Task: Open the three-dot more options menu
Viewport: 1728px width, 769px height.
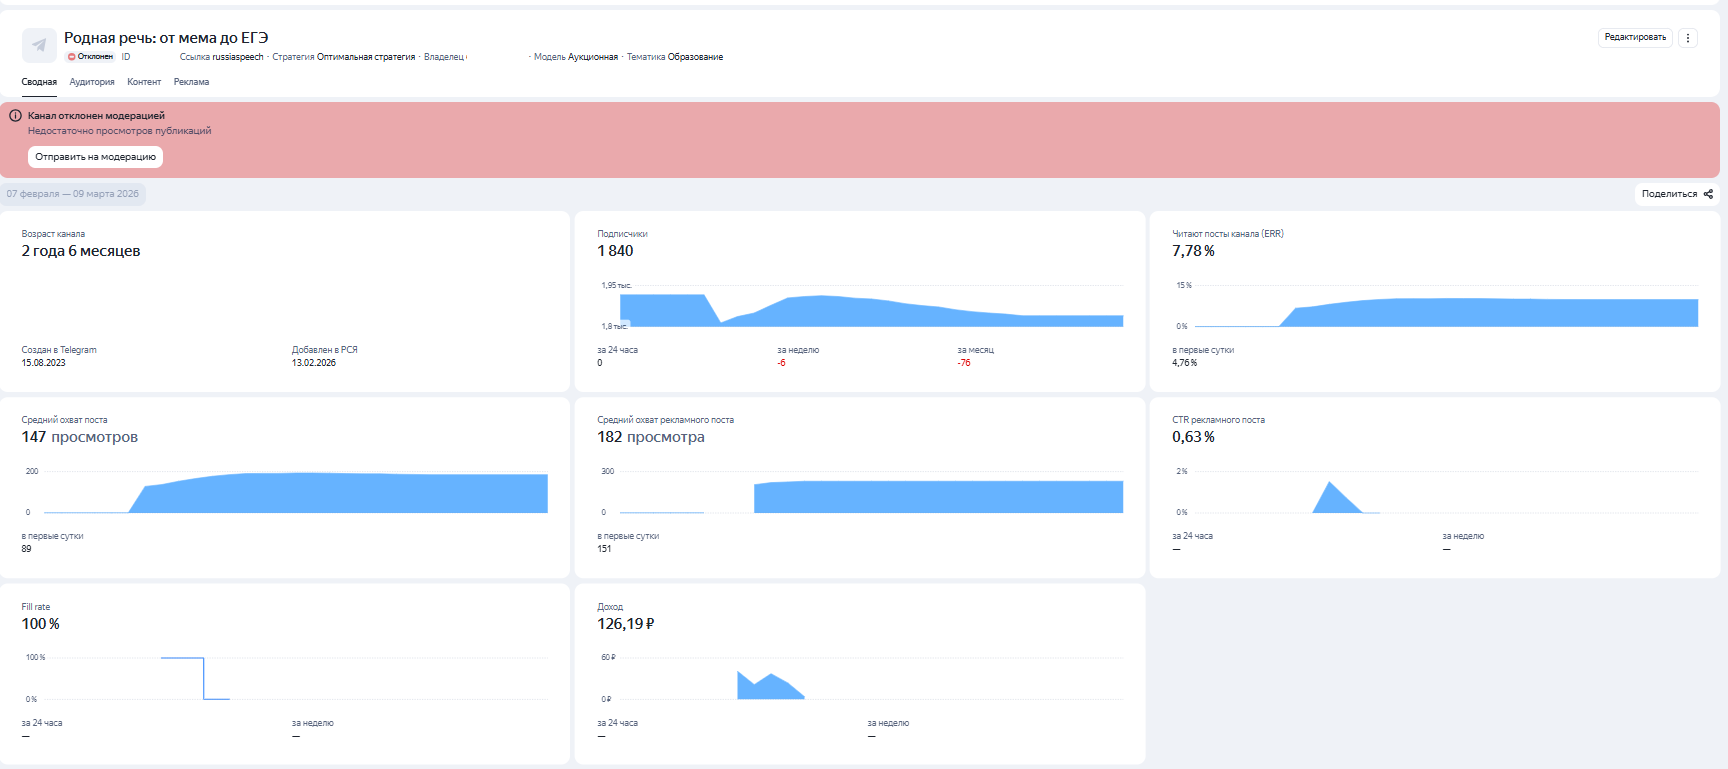Action: 1688,38
